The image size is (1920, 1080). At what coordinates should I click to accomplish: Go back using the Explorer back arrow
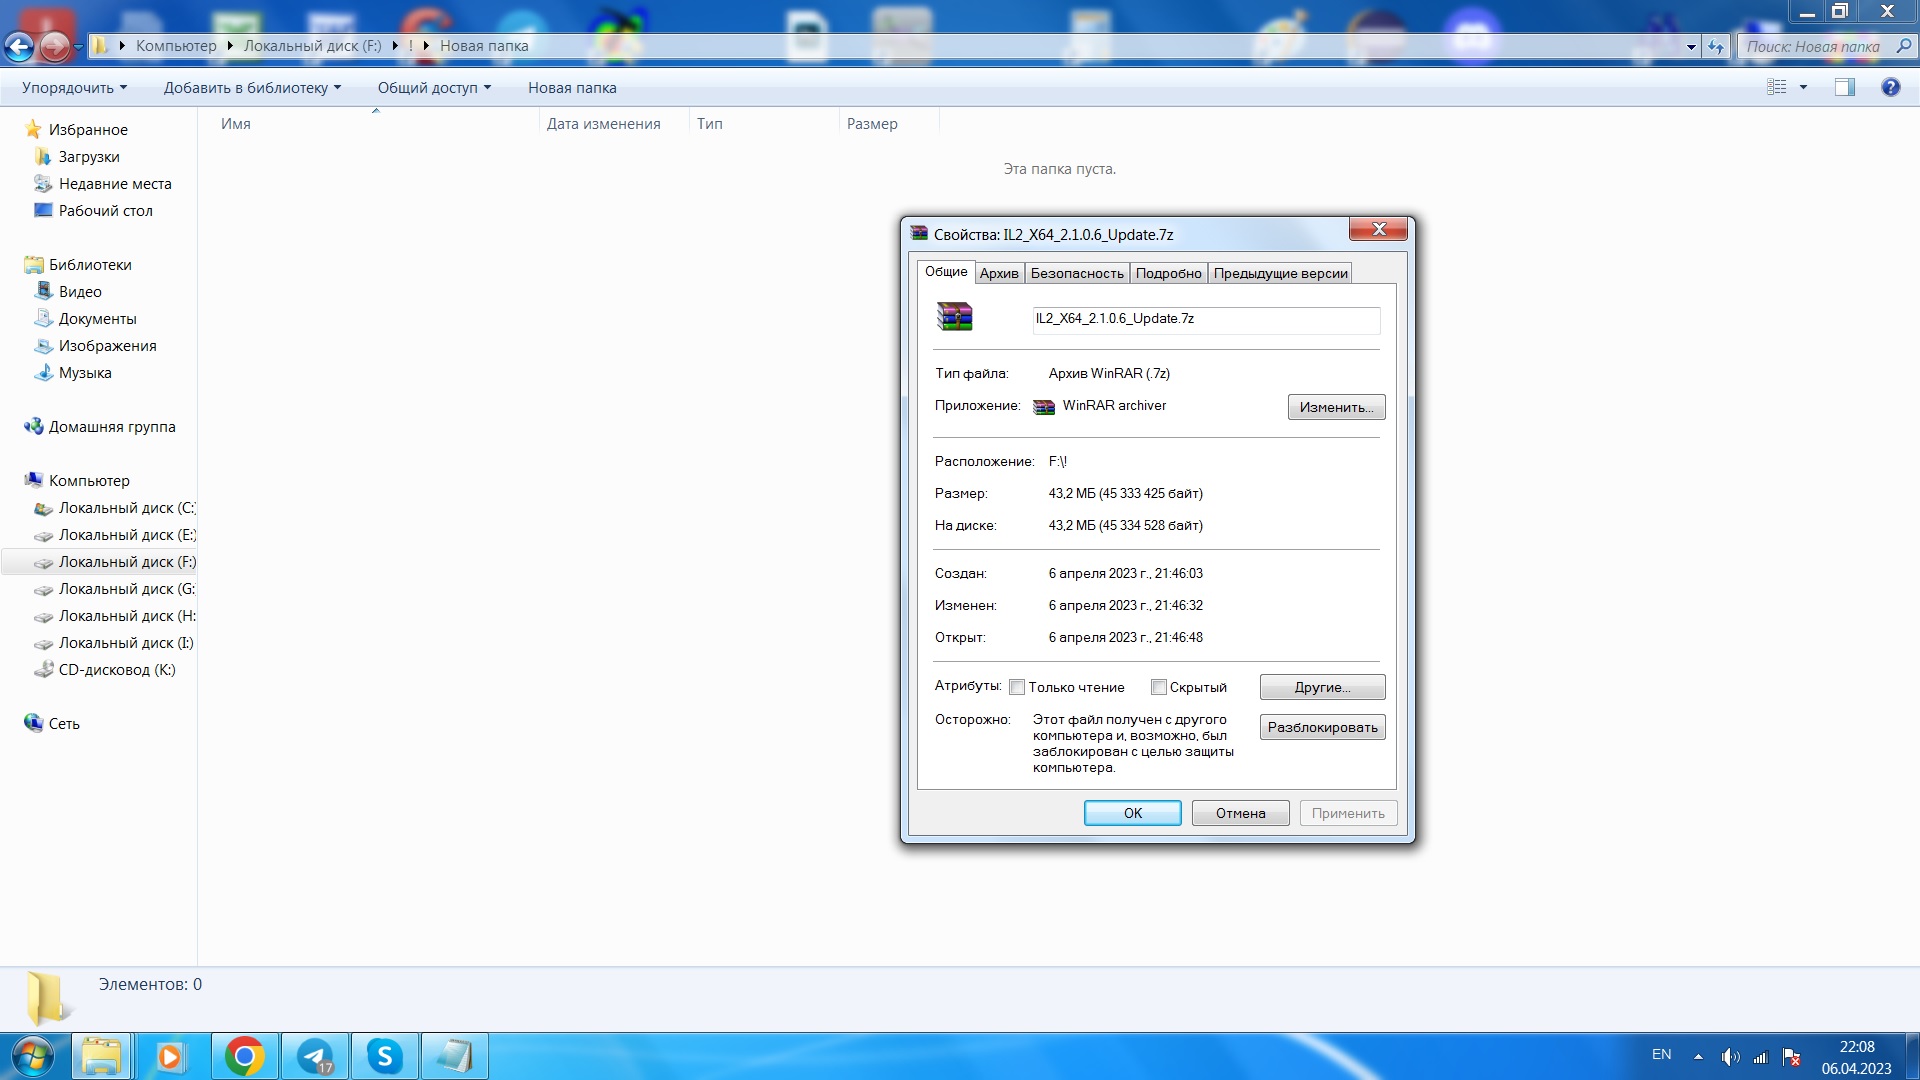(x=19, y=46)
